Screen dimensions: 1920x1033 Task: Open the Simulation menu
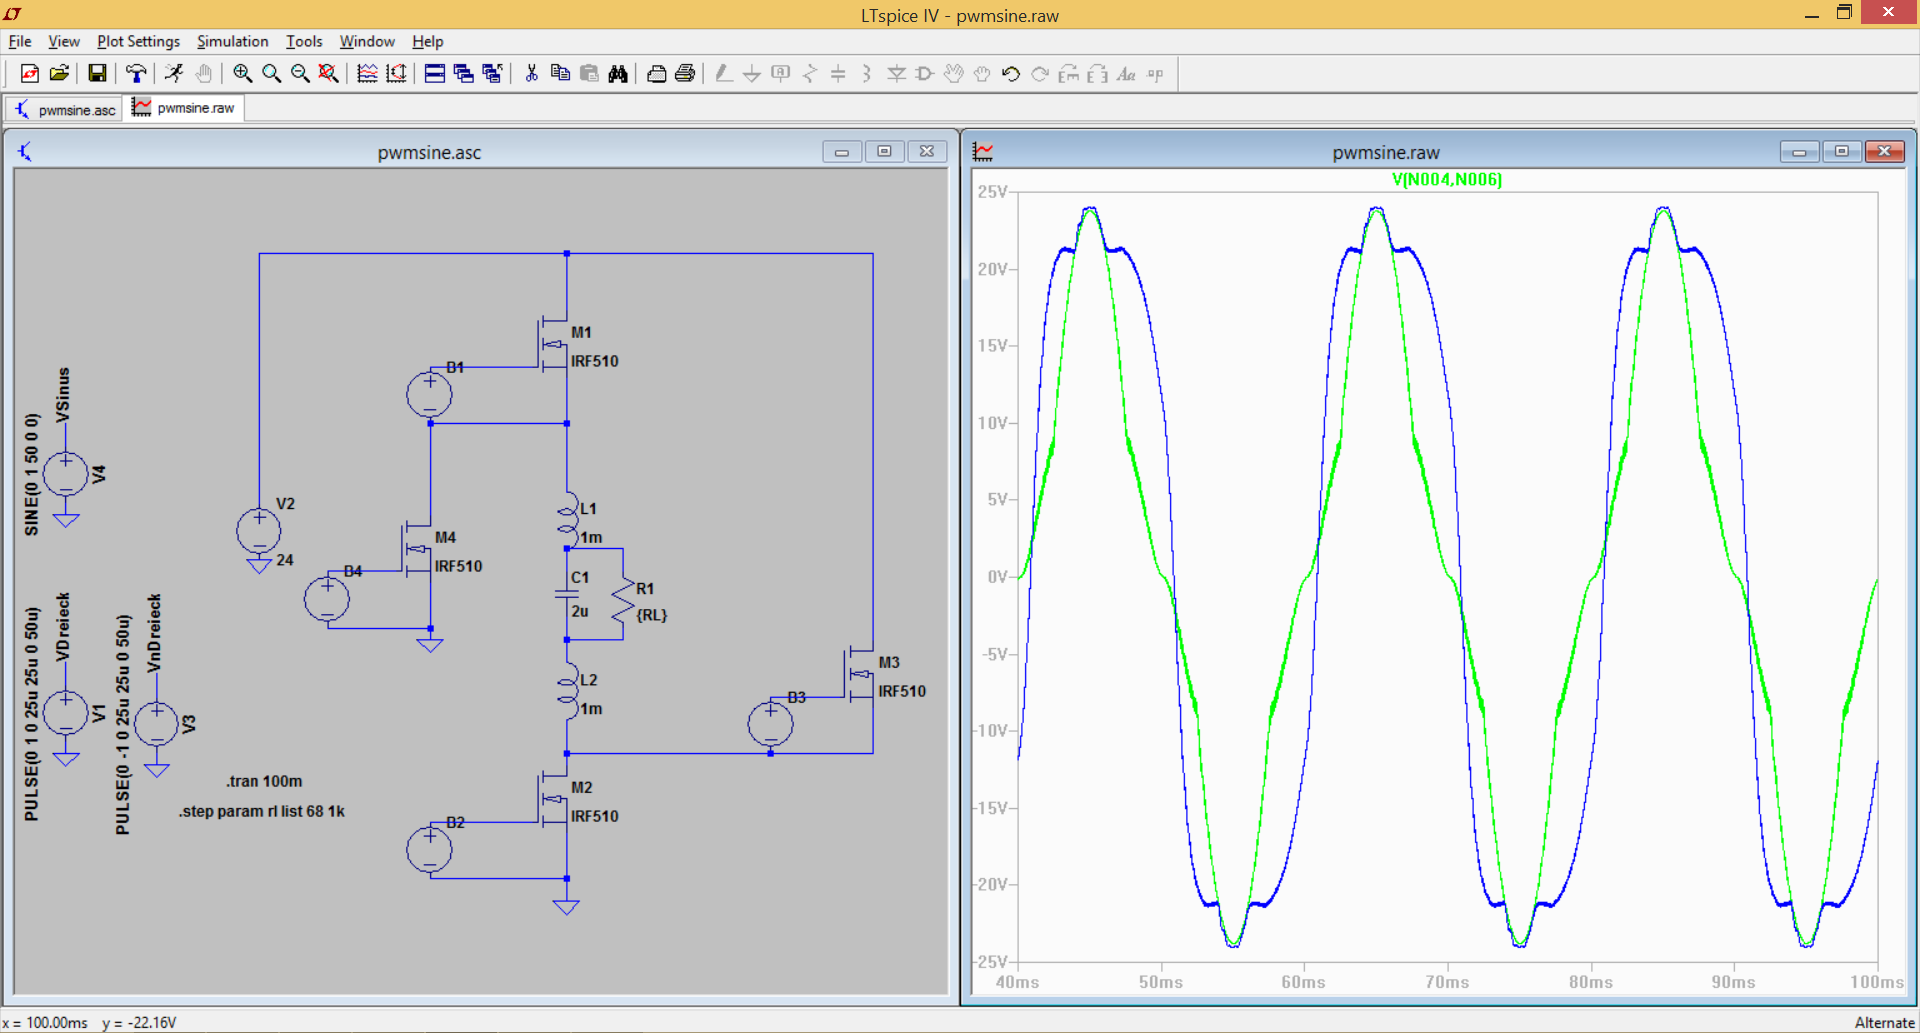[x=232, y=41]
